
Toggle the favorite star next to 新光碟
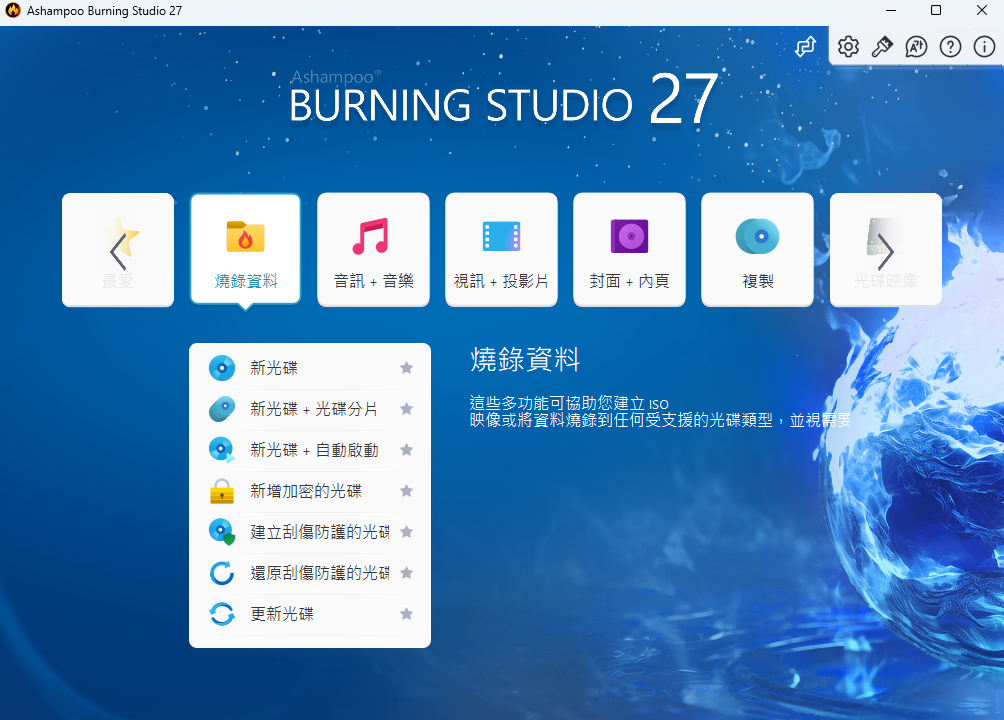click(x=406, y=367)
